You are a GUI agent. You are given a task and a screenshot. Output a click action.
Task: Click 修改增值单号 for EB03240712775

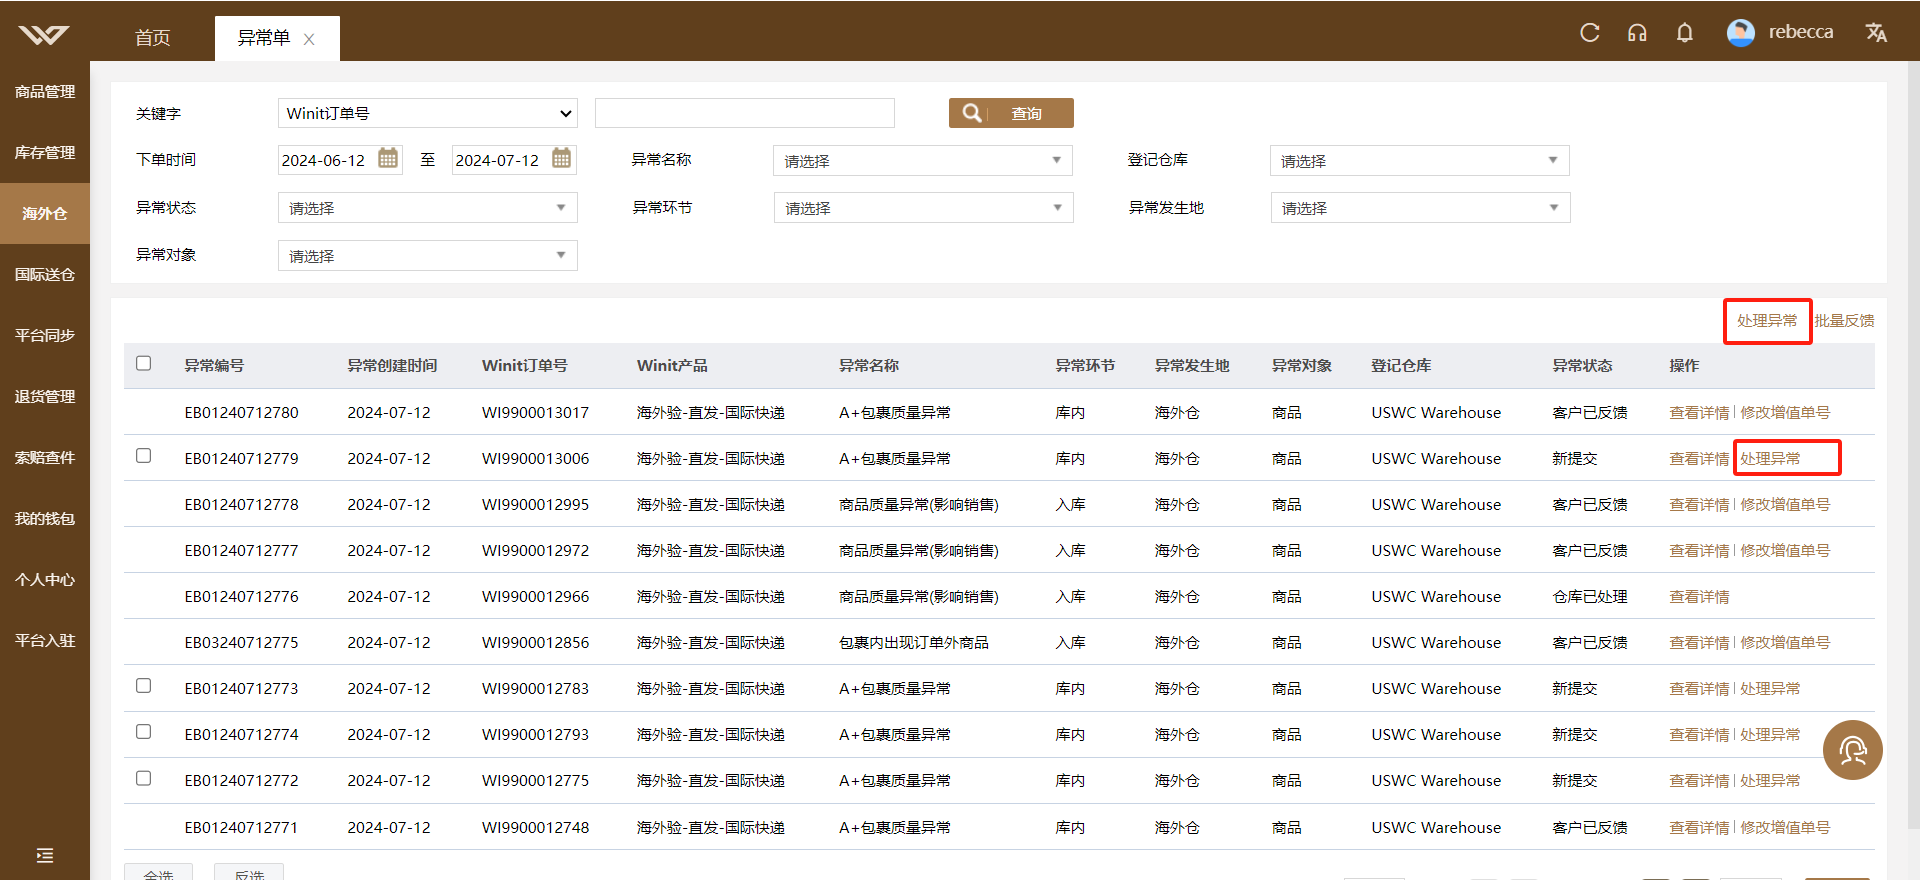coord(1785,643)
